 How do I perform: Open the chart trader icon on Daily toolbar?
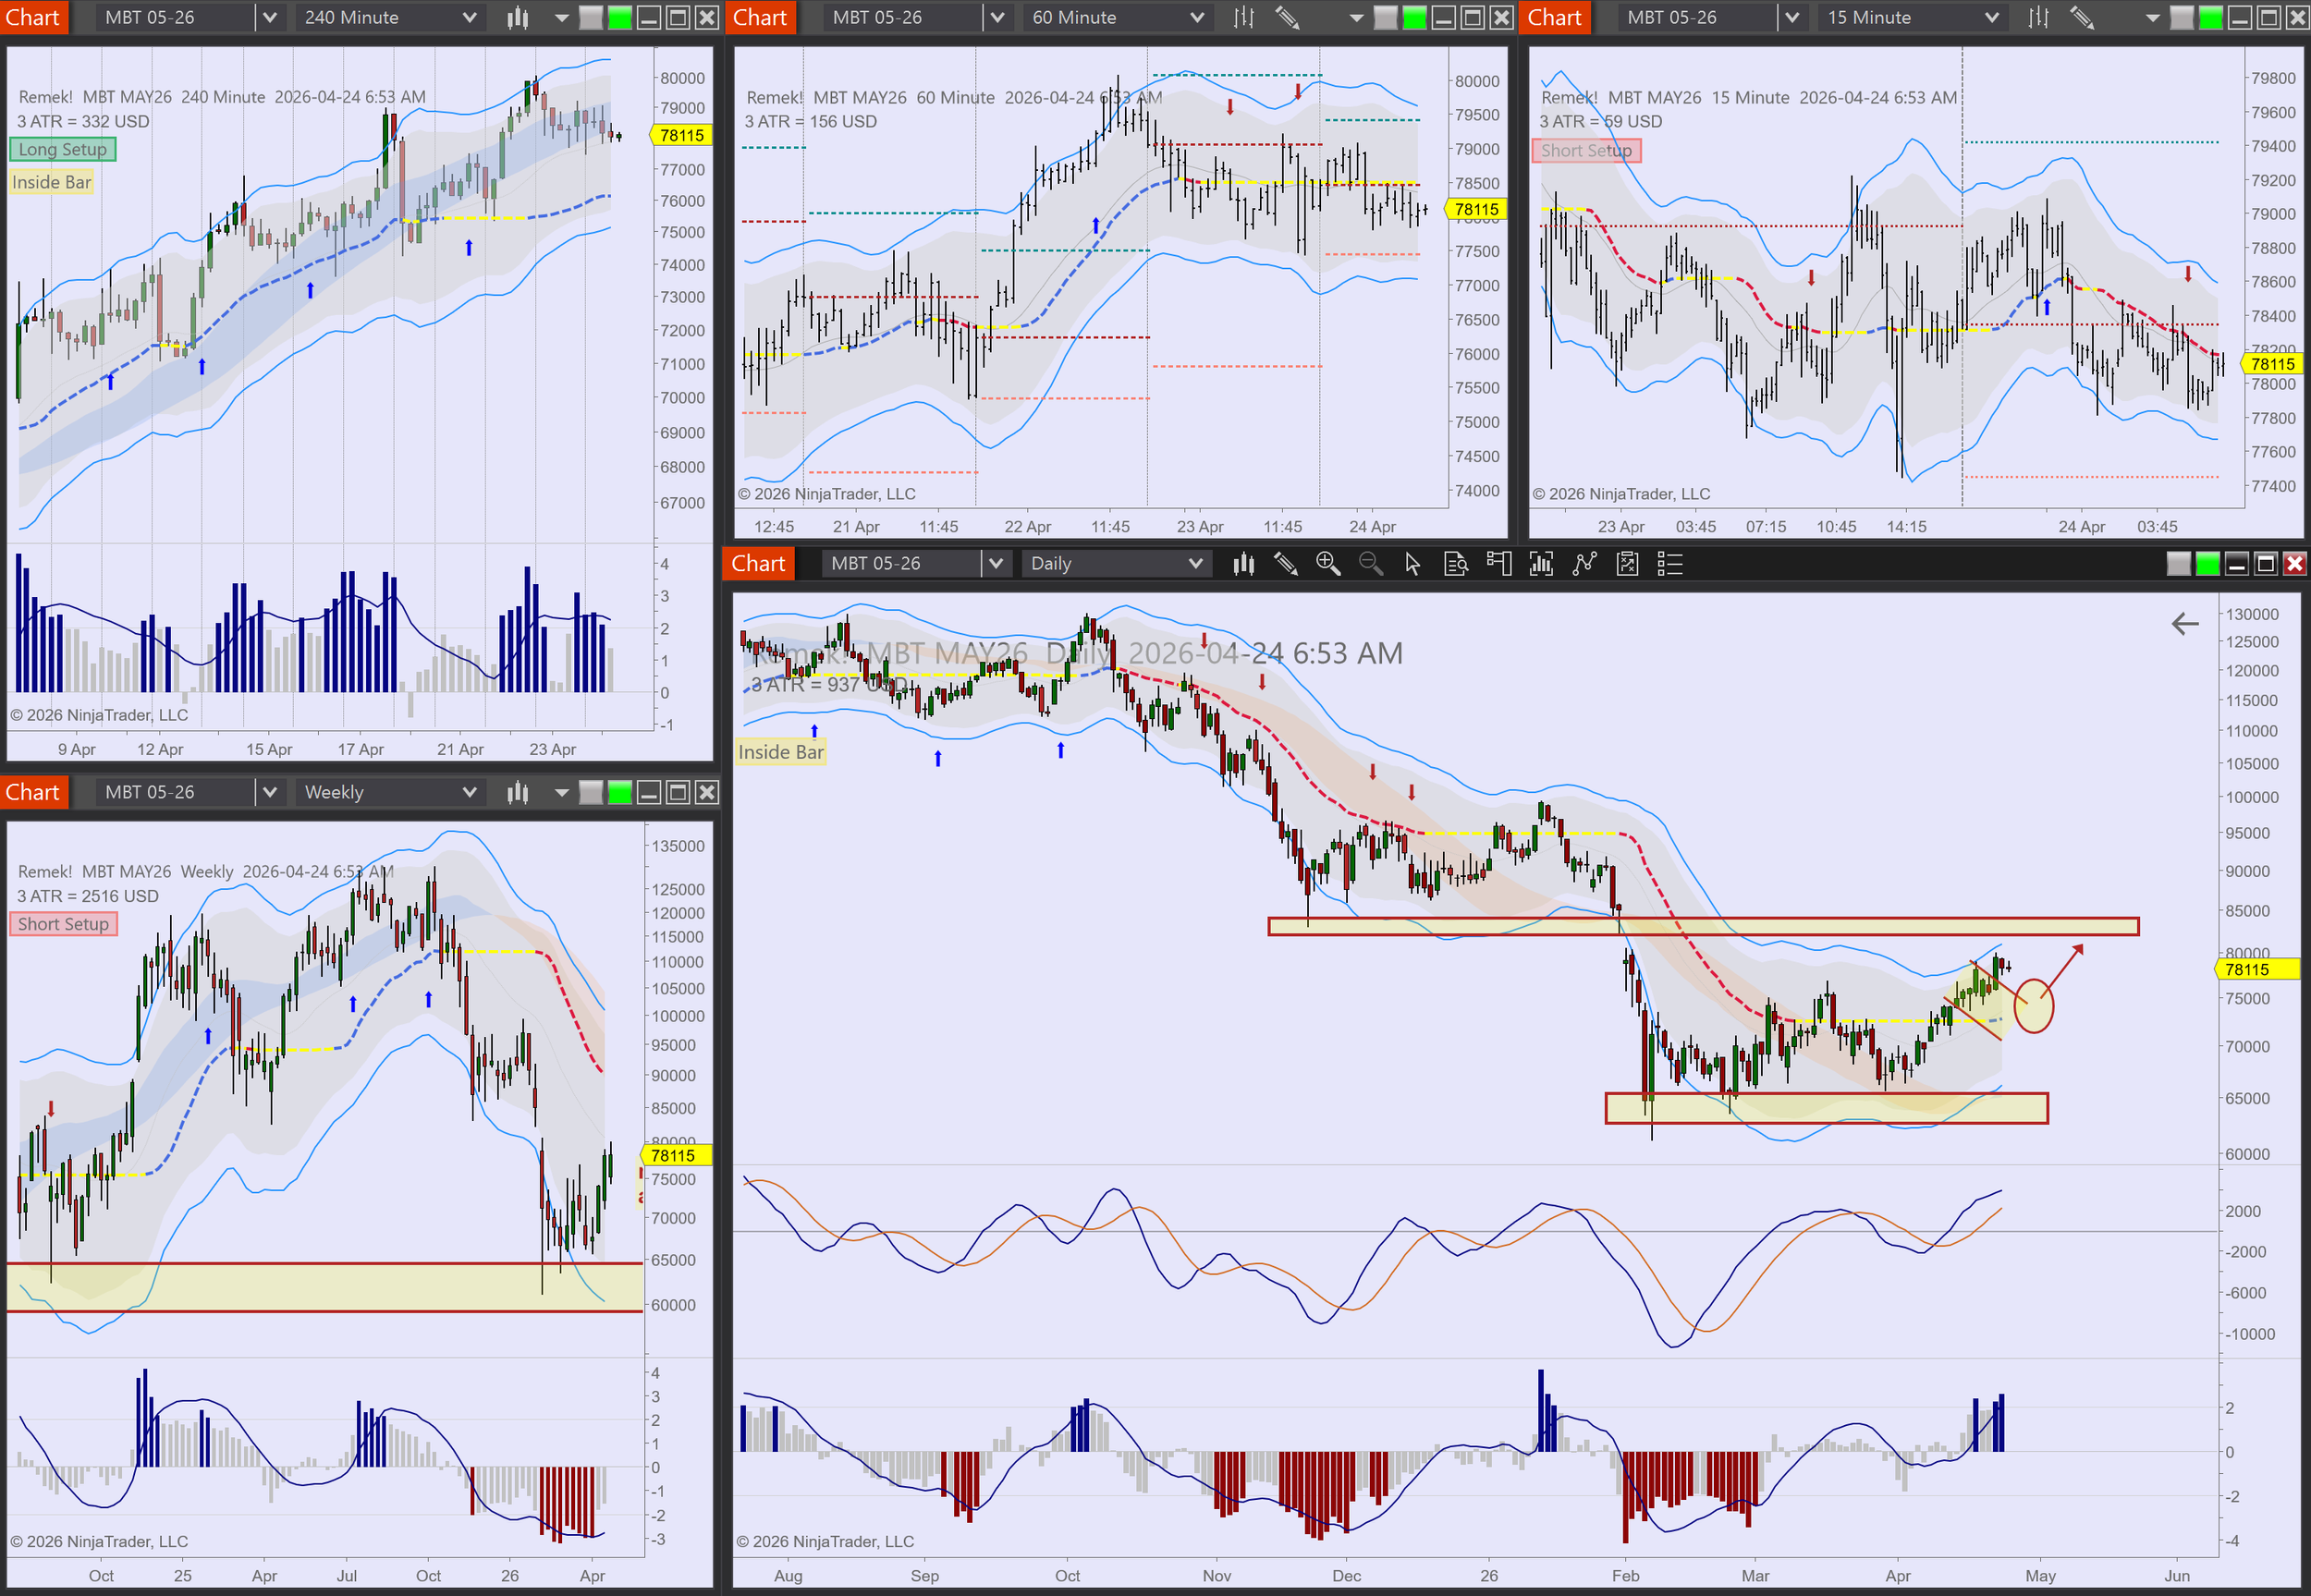tap(1498, 564)
